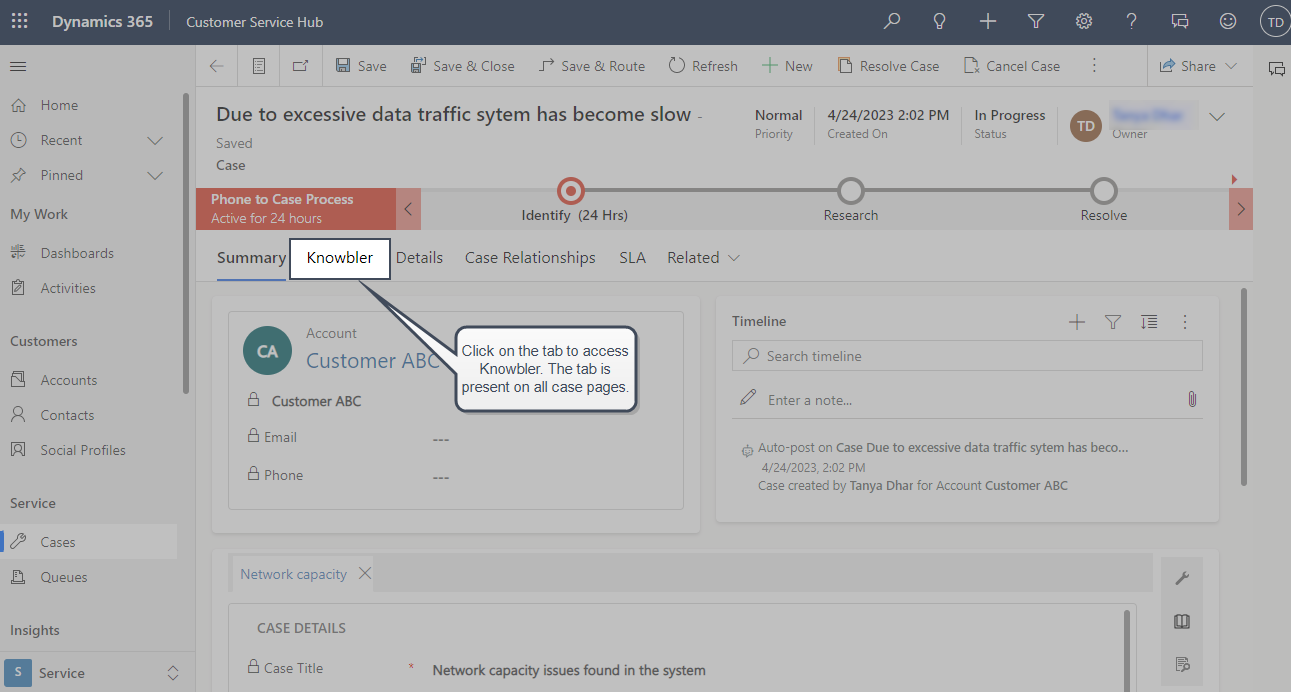This screenshot has height=692, width=1291.
Task: Expand the header fields chevron
Action: pyautogui.click(x=1217, y=117)
